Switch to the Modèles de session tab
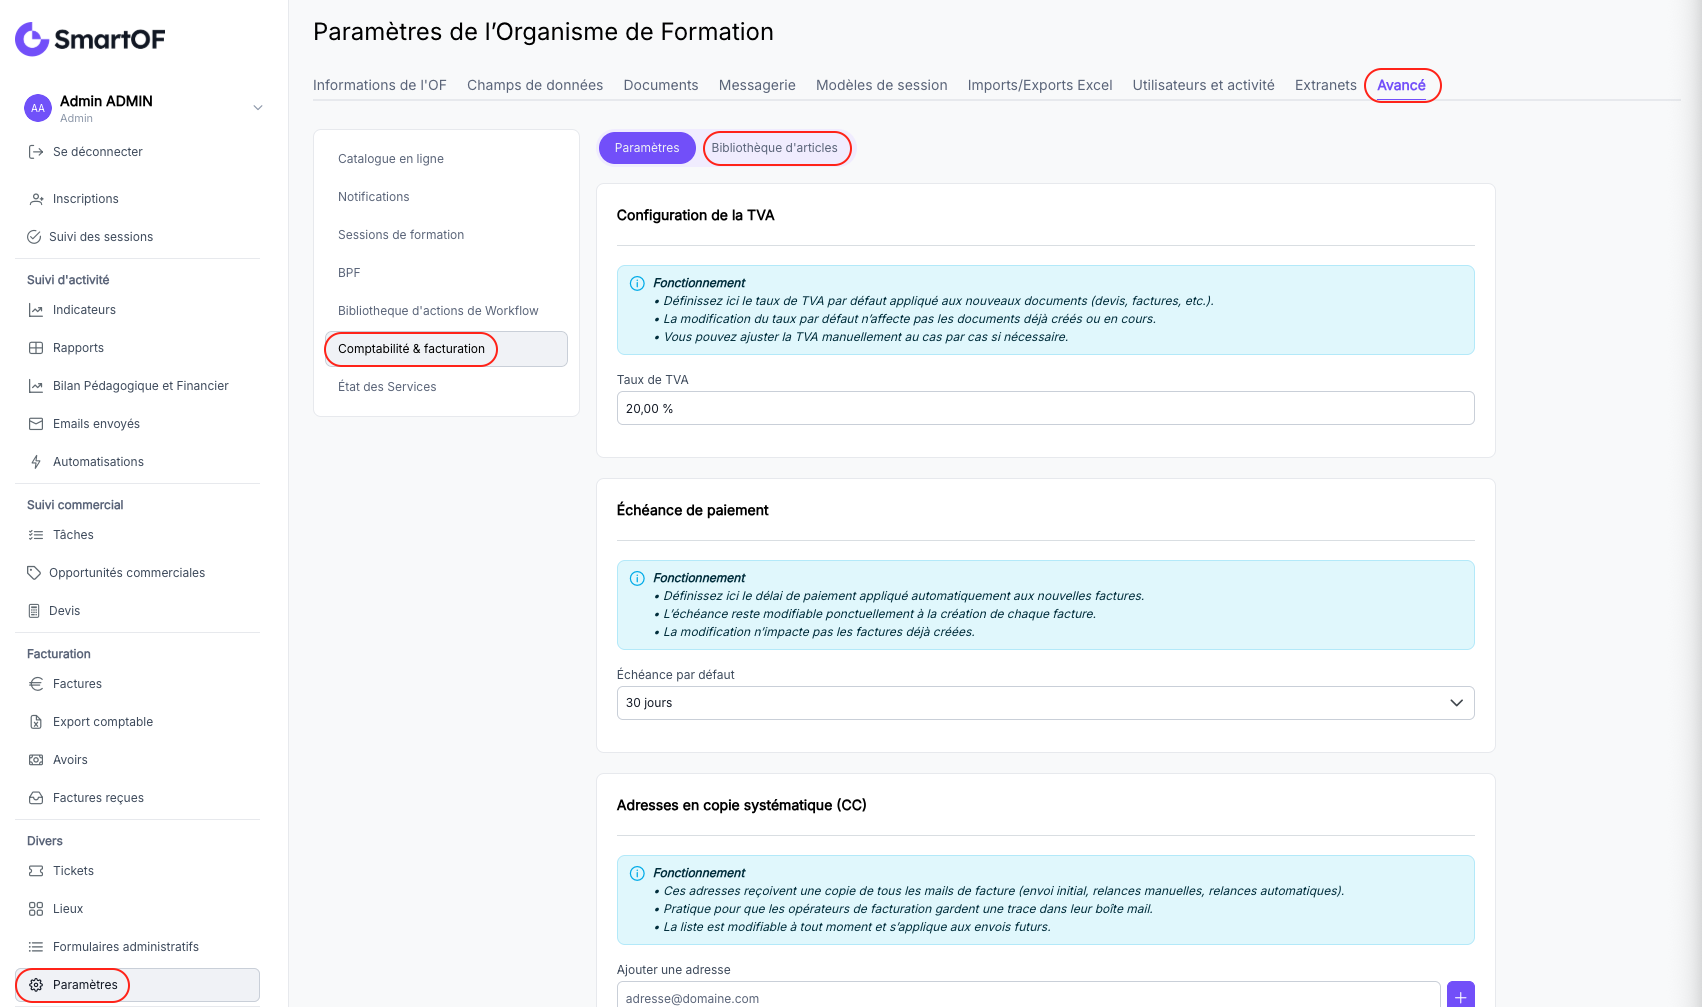The image size is (1702, 1007). (x=882, y=85)
